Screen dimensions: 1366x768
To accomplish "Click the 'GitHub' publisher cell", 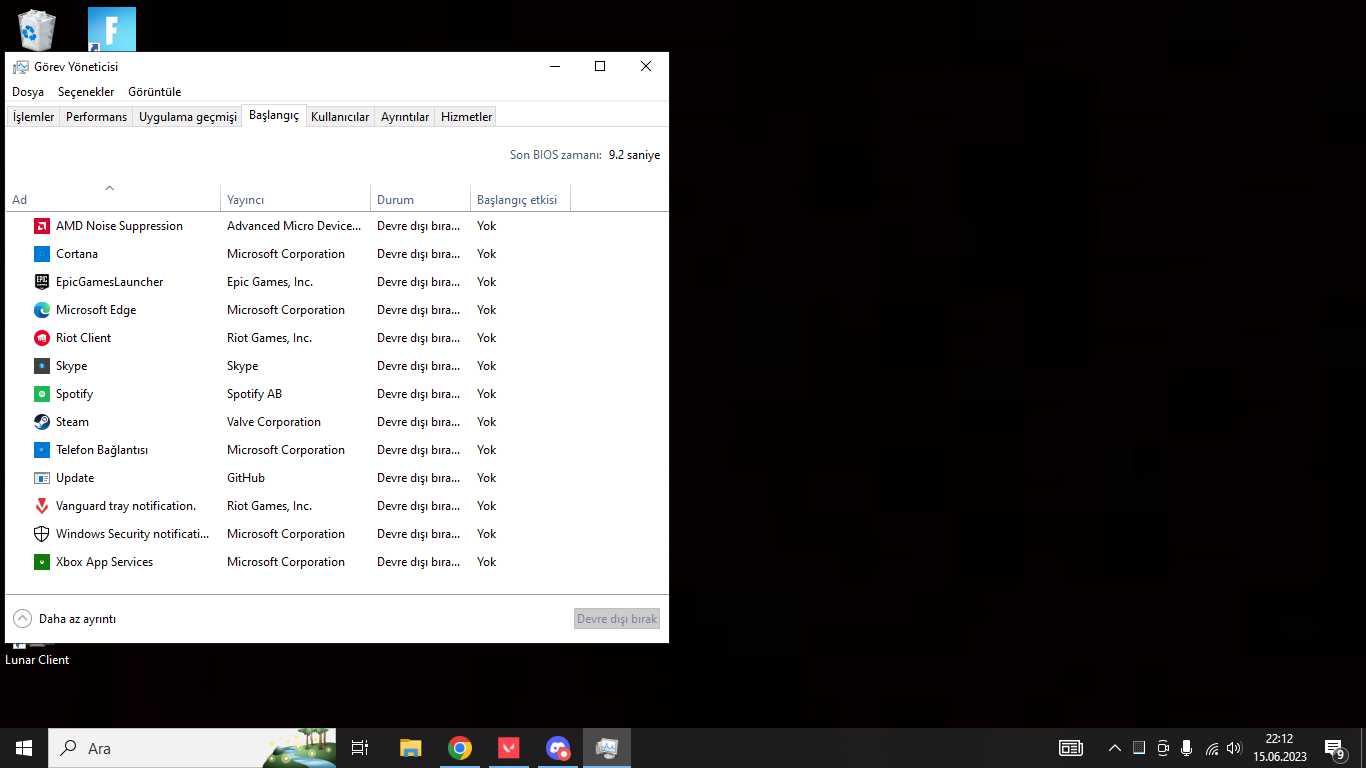I will click(x=246, y=478).
